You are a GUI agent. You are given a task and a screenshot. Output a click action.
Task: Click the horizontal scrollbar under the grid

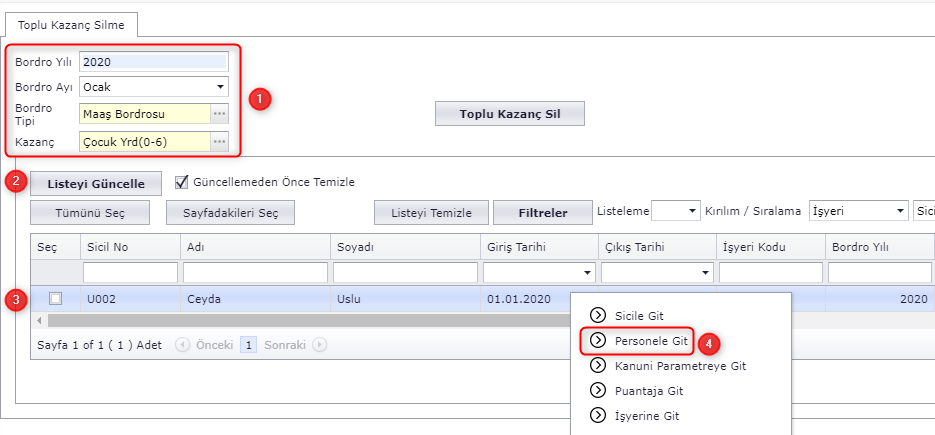coord(300,320)
